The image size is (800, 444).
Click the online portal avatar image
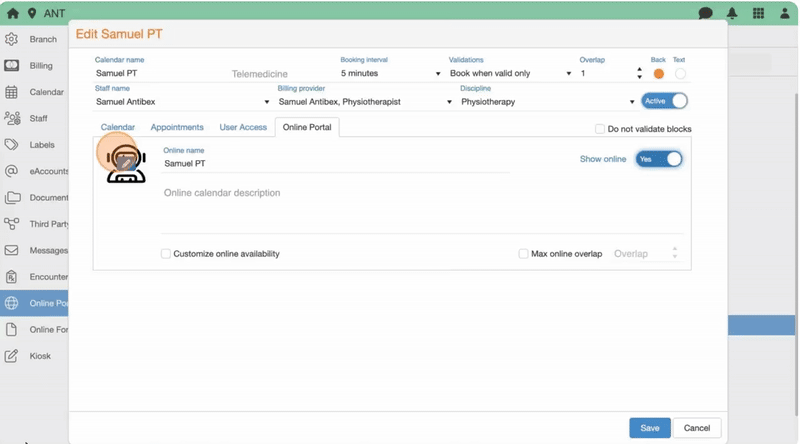pos(125,163)
